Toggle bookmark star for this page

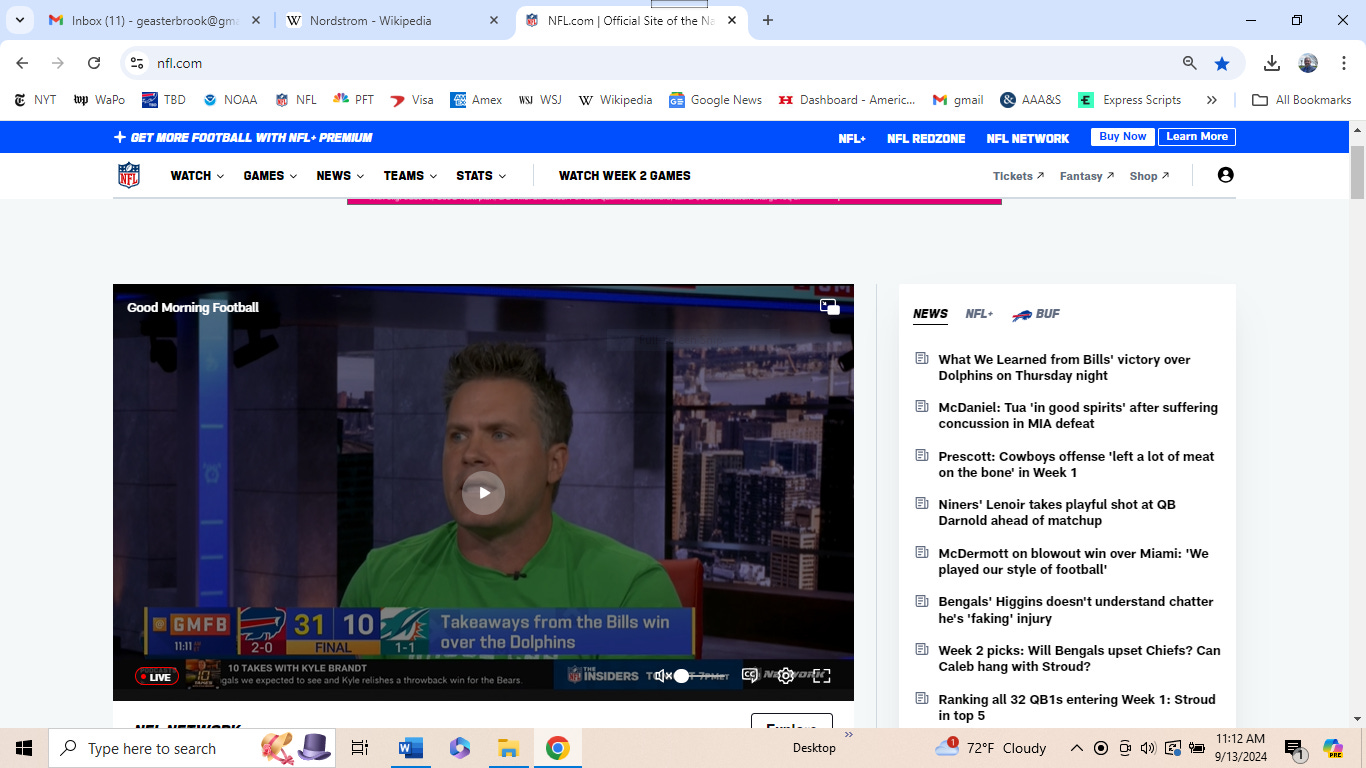pyautogui.click(x=1221, y=63)
